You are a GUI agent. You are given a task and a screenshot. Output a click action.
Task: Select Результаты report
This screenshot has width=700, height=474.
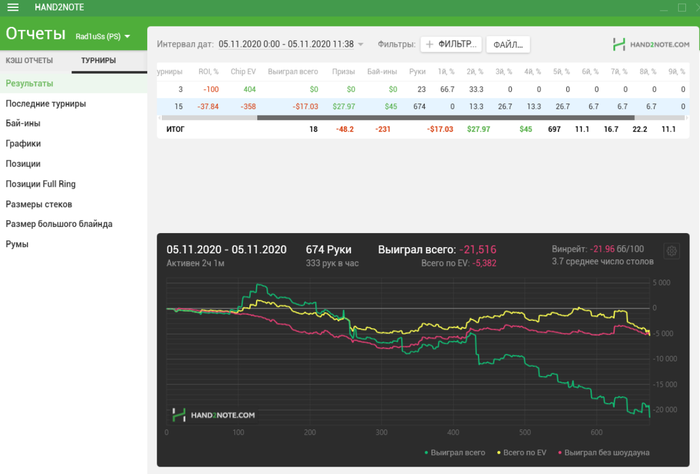tap(74, 83)
